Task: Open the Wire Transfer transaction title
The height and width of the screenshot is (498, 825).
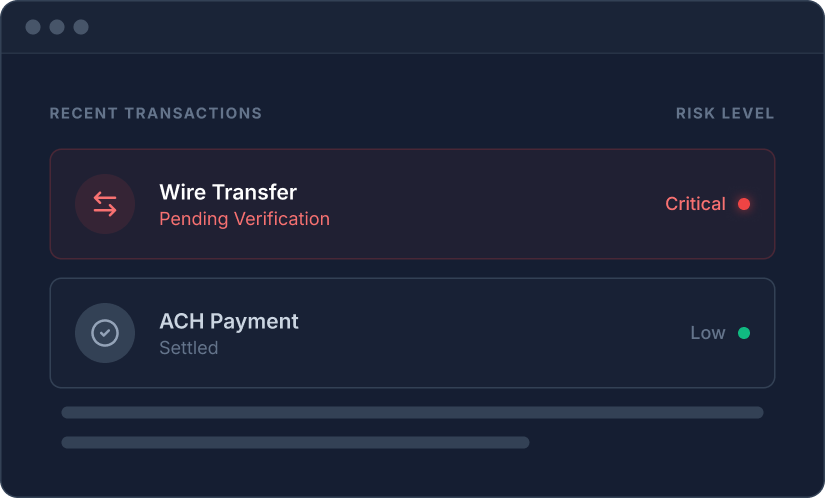Action: pyautogui.click(x=228, y=192)
